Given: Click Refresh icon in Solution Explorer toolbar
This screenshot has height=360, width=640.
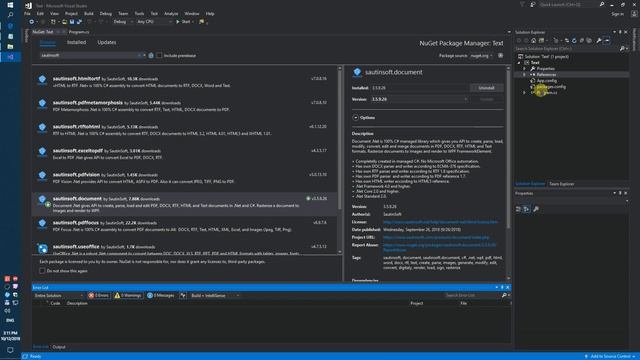Looking at the screenshot, I should tap(574, 40).
